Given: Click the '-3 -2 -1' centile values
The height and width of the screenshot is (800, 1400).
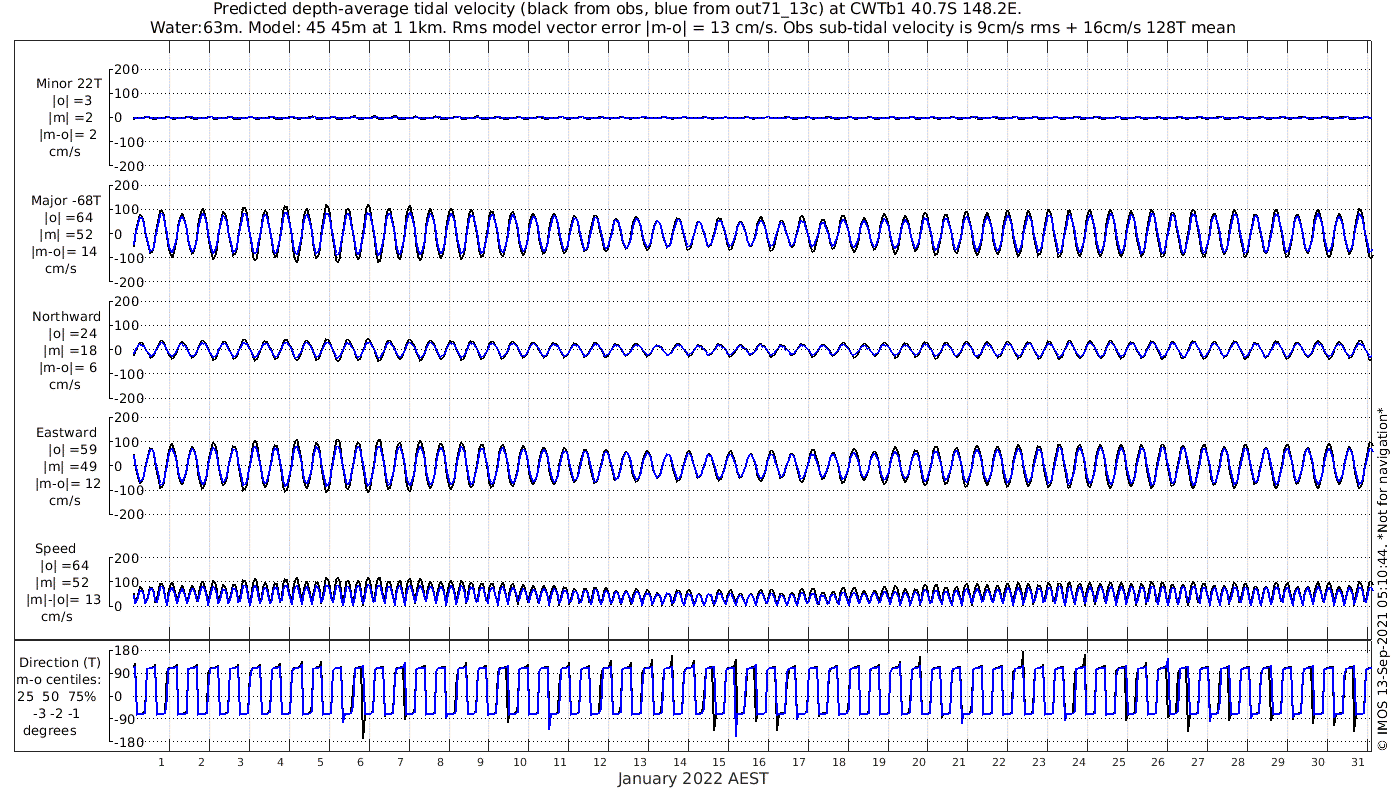Looking at the screenshot, I should (55, 713).
